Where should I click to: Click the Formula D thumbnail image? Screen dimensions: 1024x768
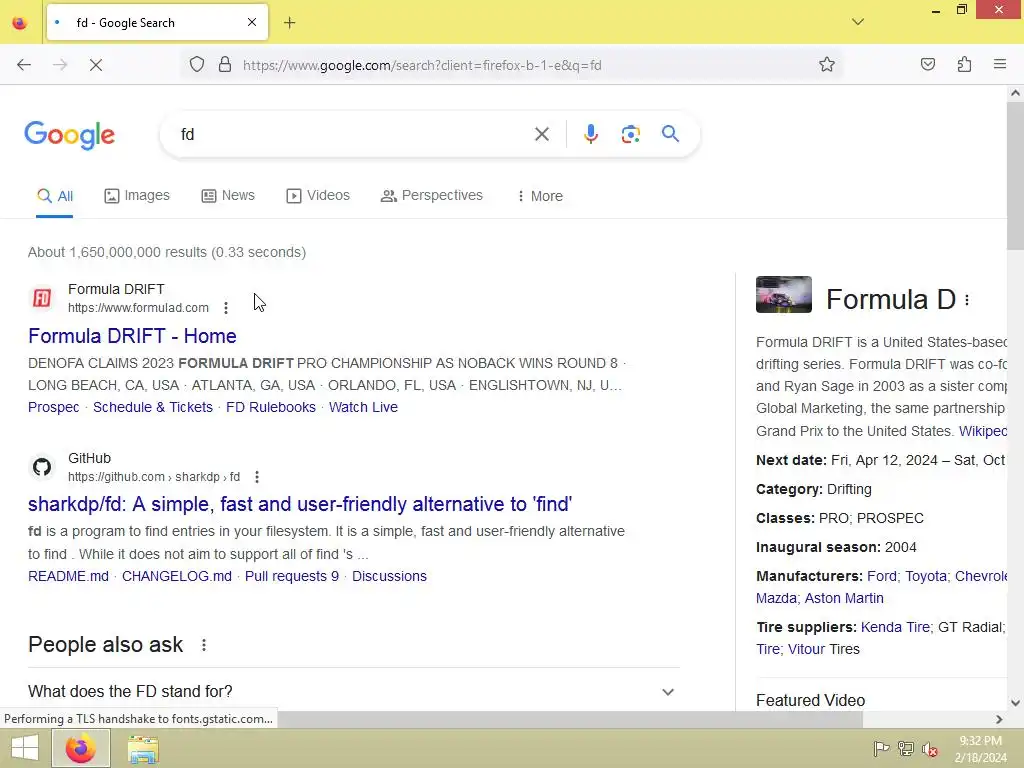click(x=784, y=295)
